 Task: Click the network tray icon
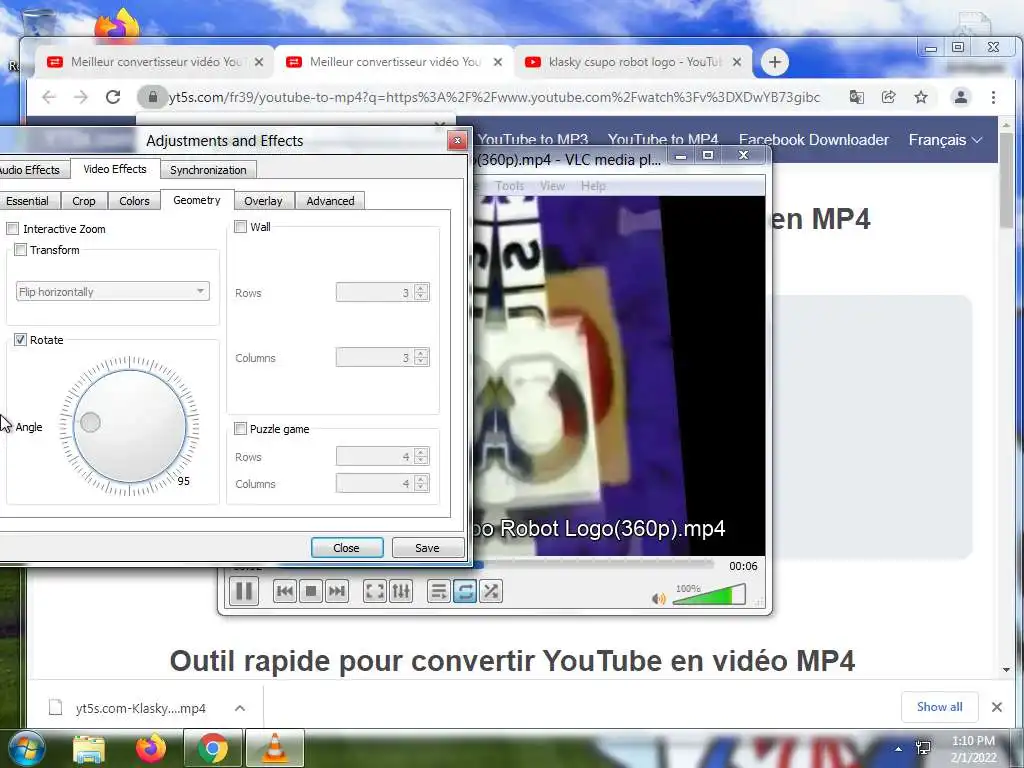coord(923,748)
